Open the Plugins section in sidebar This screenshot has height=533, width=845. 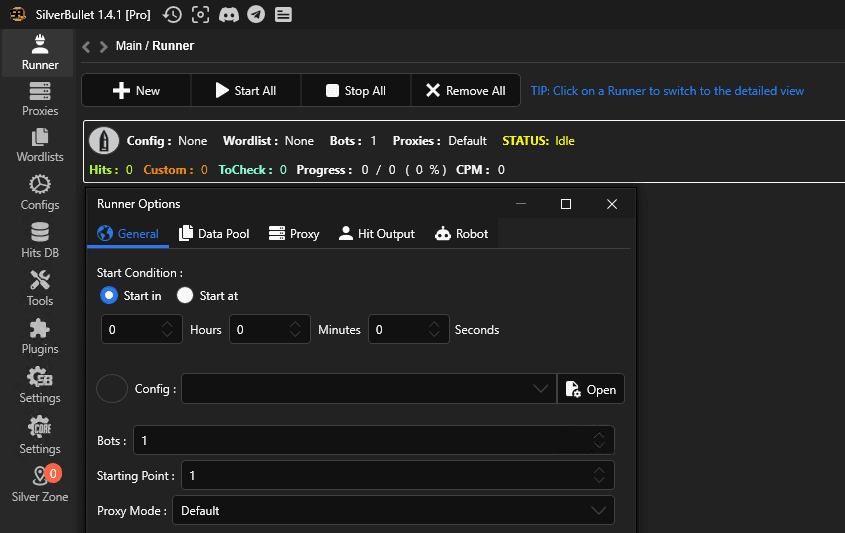point(40,337)
